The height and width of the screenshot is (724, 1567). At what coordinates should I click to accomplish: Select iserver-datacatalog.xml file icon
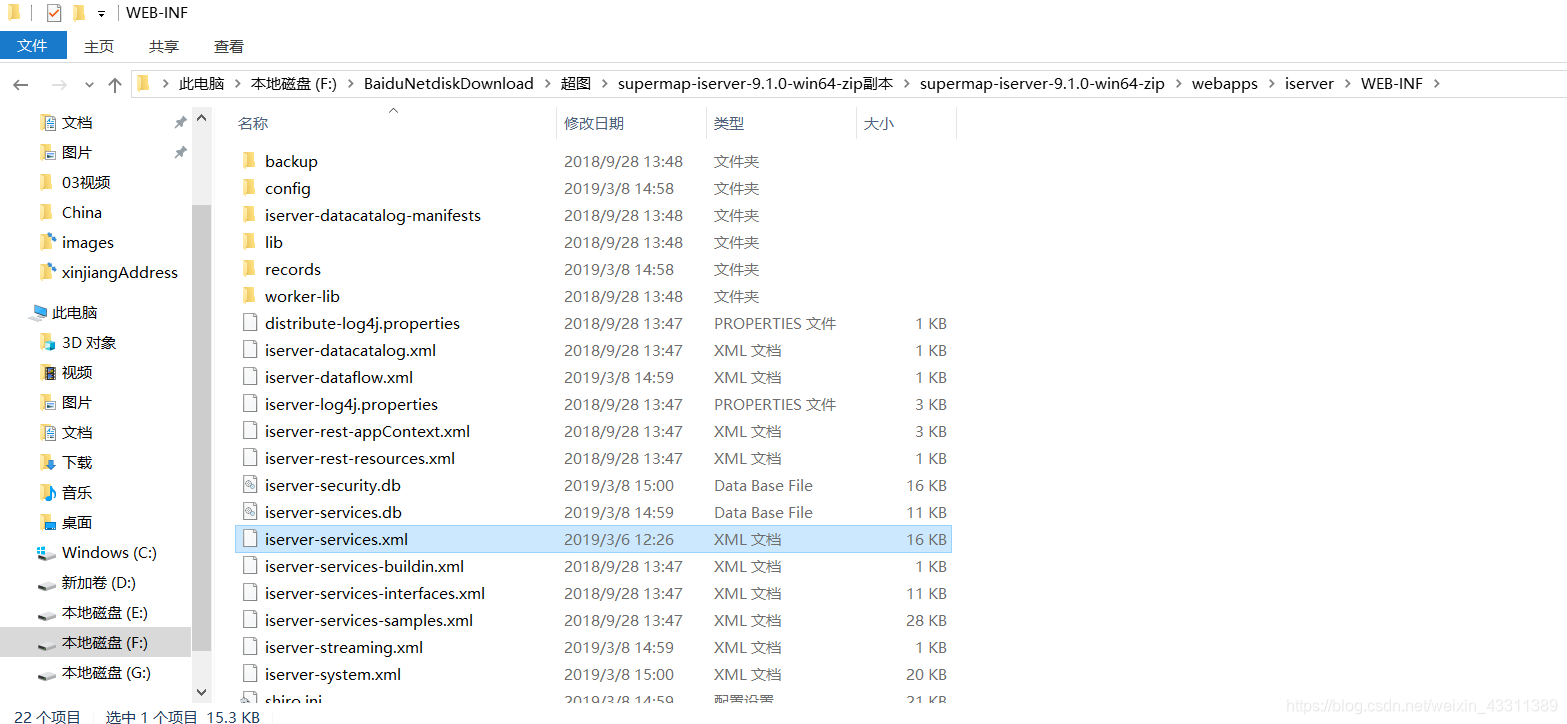pyautogui.click(x=250, y=350)
